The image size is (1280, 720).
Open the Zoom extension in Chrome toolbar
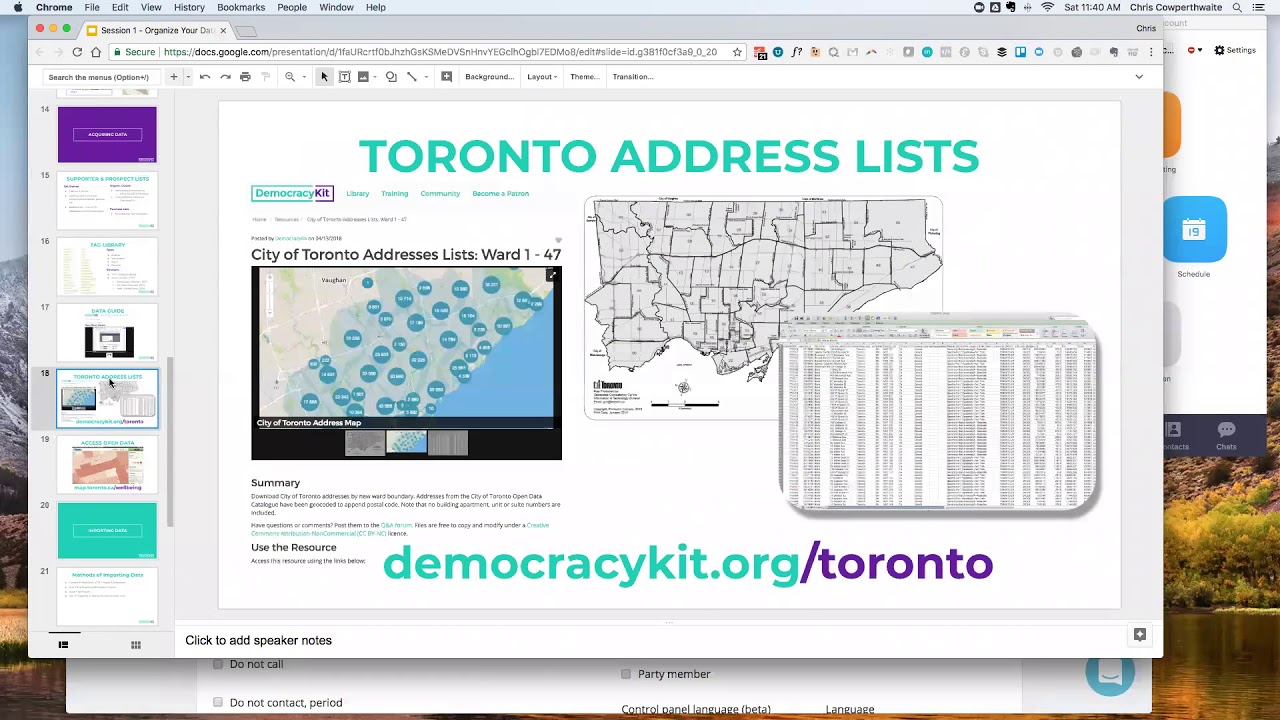click(1039, 52)
